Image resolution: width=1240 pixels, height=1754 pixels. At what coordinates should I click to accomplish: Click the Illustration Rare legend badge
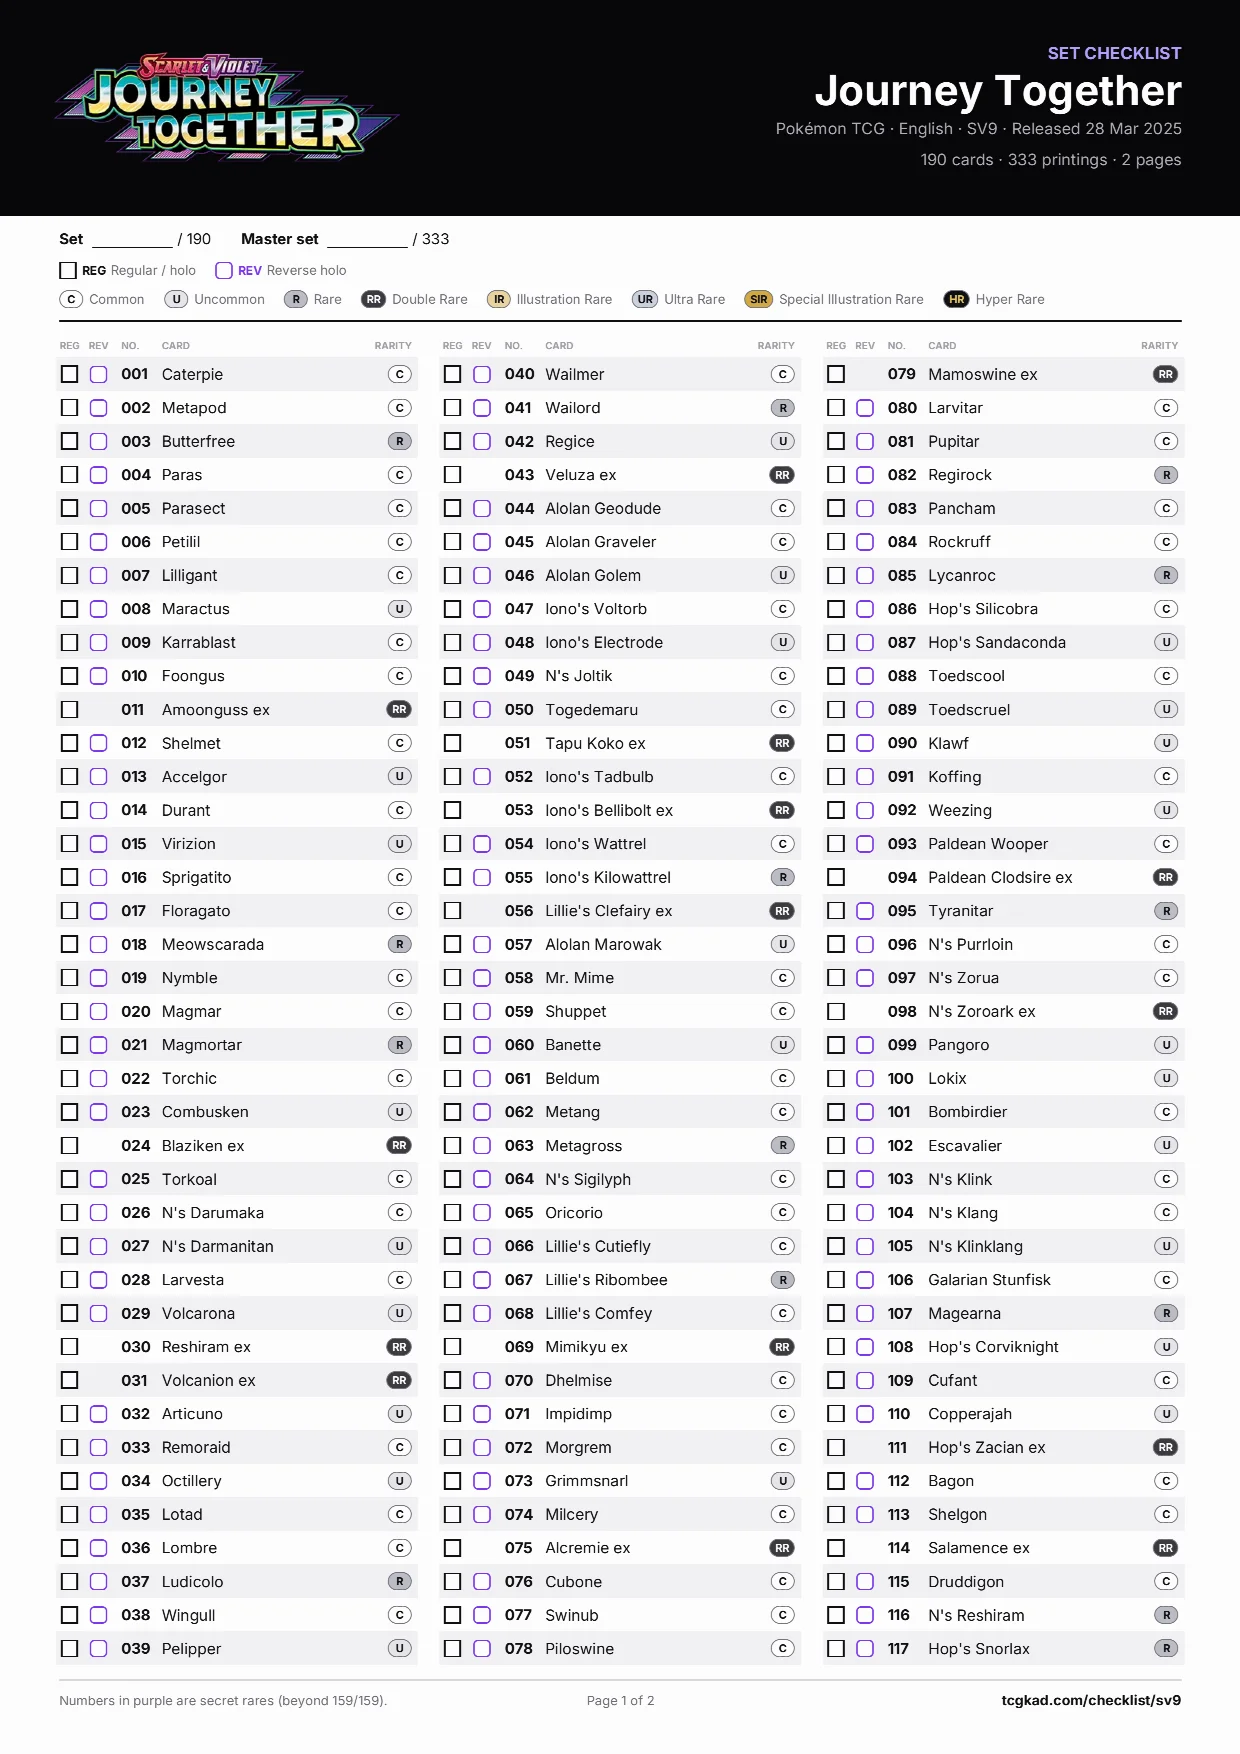(499, 299)
